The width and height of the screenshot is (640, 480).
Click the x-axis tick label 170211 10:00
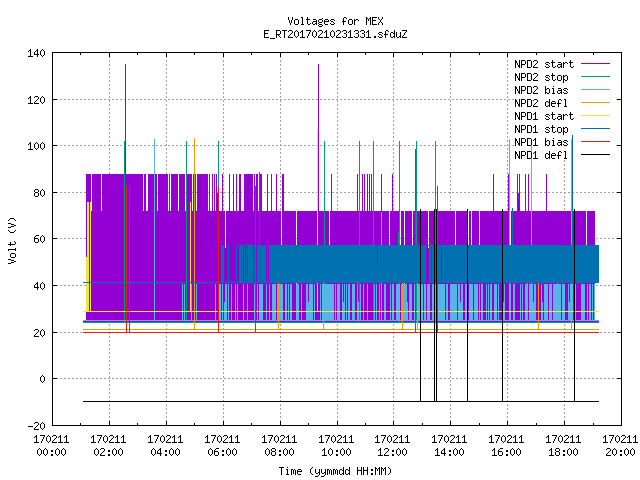(x=336, y=445)
